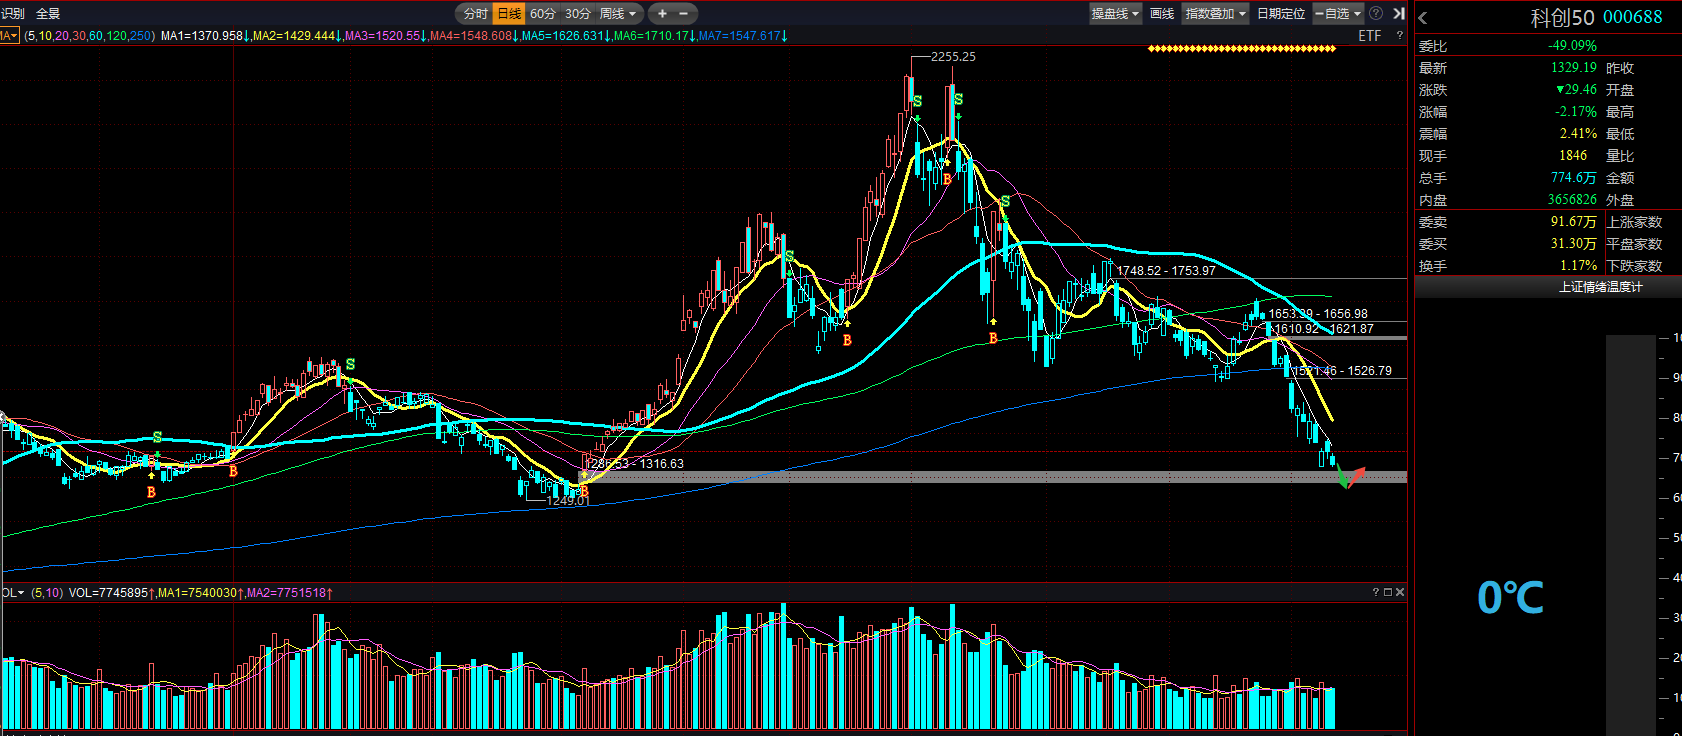Screen dimensions: 1682x736
Task: Click the volume panel help question mark
Action: (x=1375, y=593)
